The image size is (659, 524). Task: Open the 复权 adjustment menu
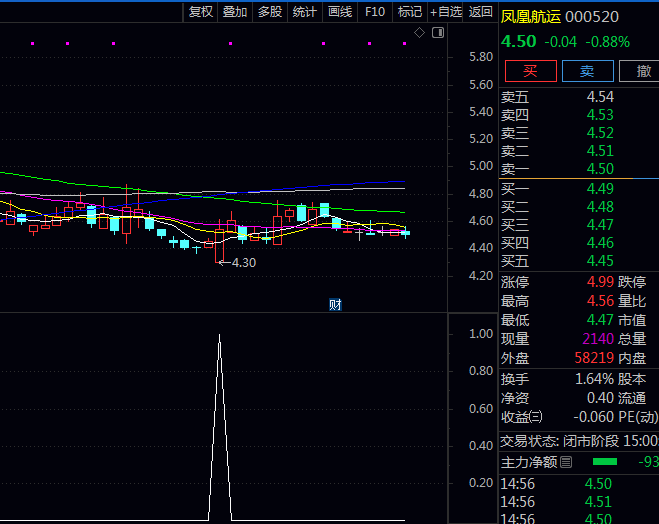[x=201, y=12]
